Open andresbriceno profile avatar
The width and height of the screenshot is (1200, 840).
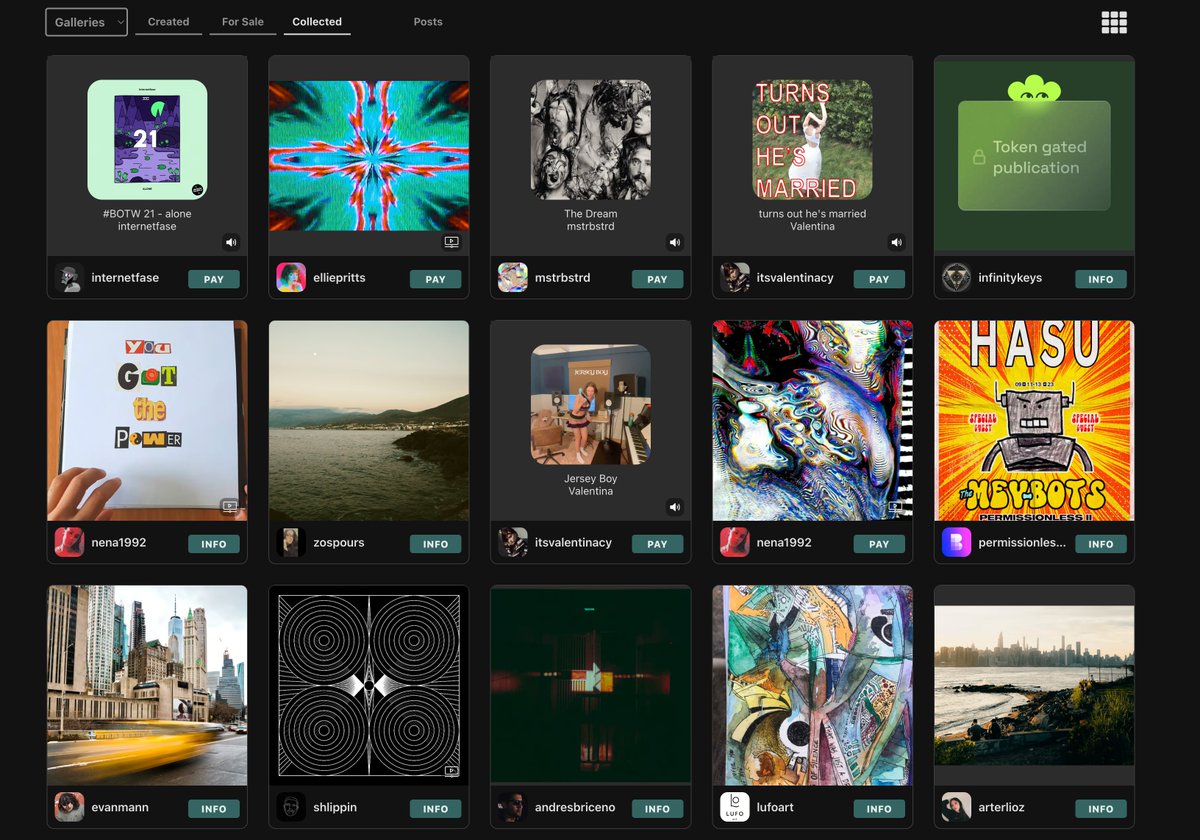pos(513,807)
